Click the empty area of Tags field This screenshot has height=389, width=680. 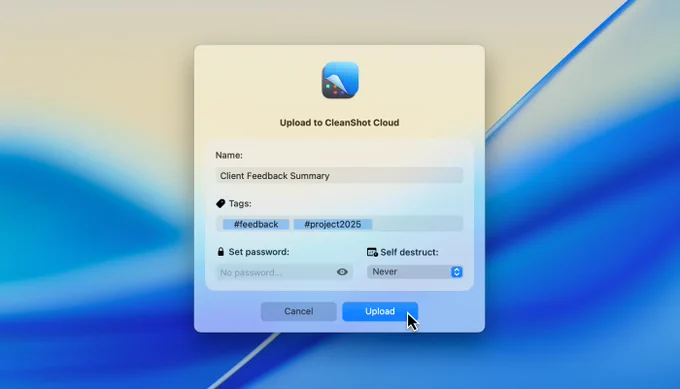tap(417, 224)
